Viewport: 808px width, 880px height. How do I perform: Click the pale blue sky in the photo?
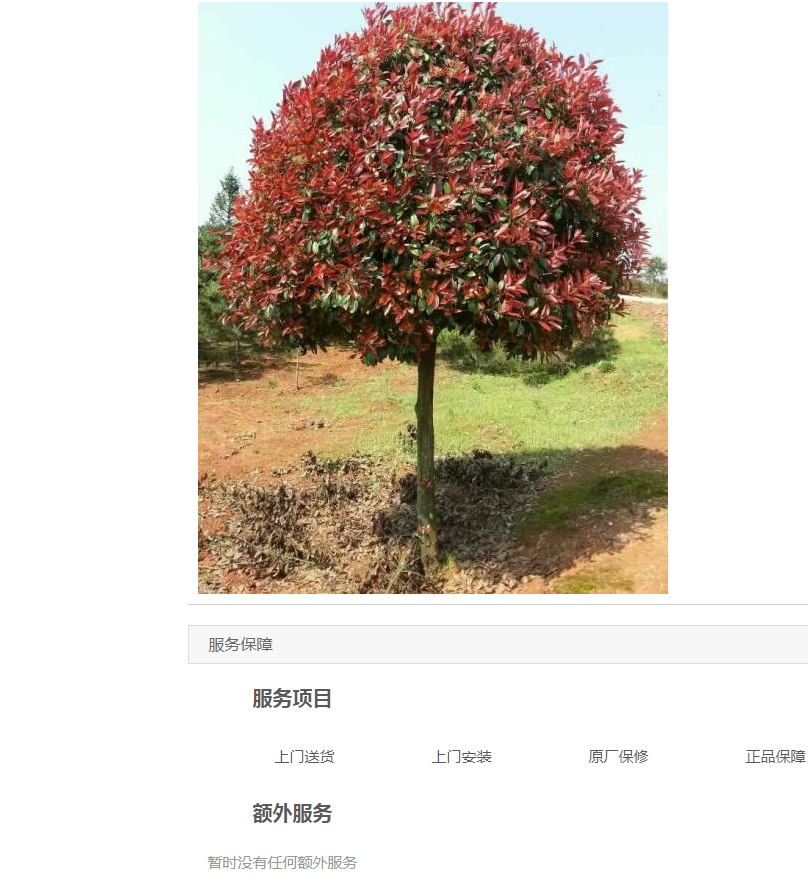click(252, 84)
